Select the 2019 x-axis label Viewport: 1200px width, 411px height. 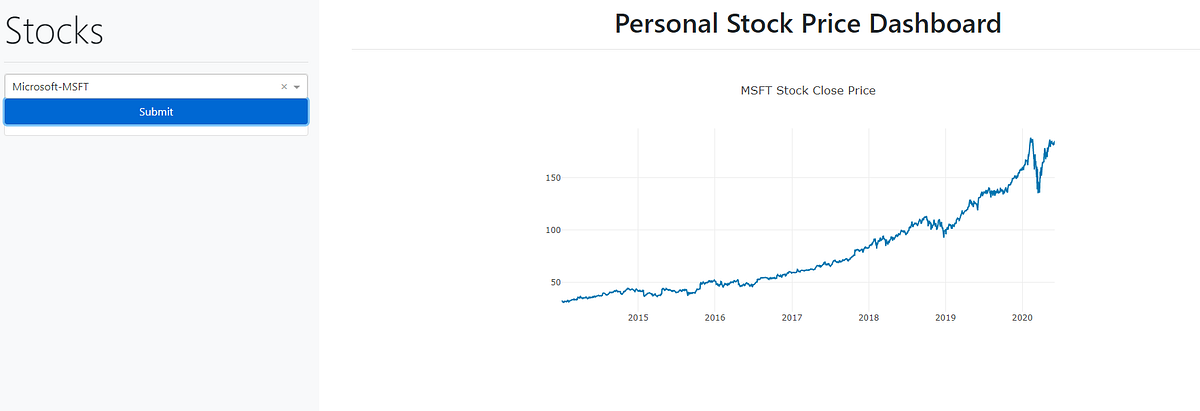945,318
